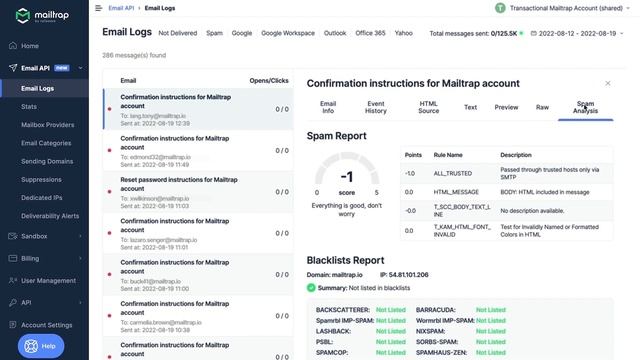Open Suppressions in the sidebar

point(41,179)
